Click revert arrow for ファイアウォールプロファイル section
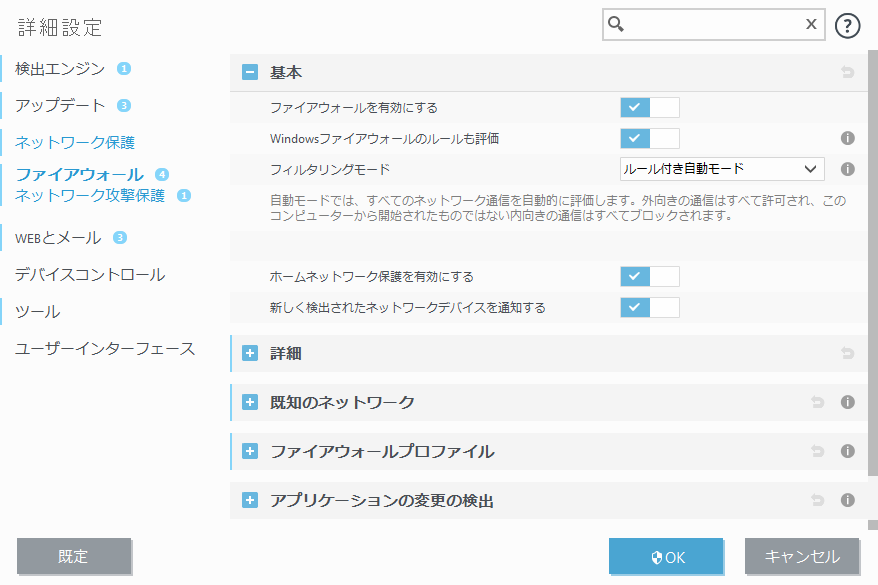Viewport: 878px width, 585px height. pyautogui.click(x=817, y=452)
